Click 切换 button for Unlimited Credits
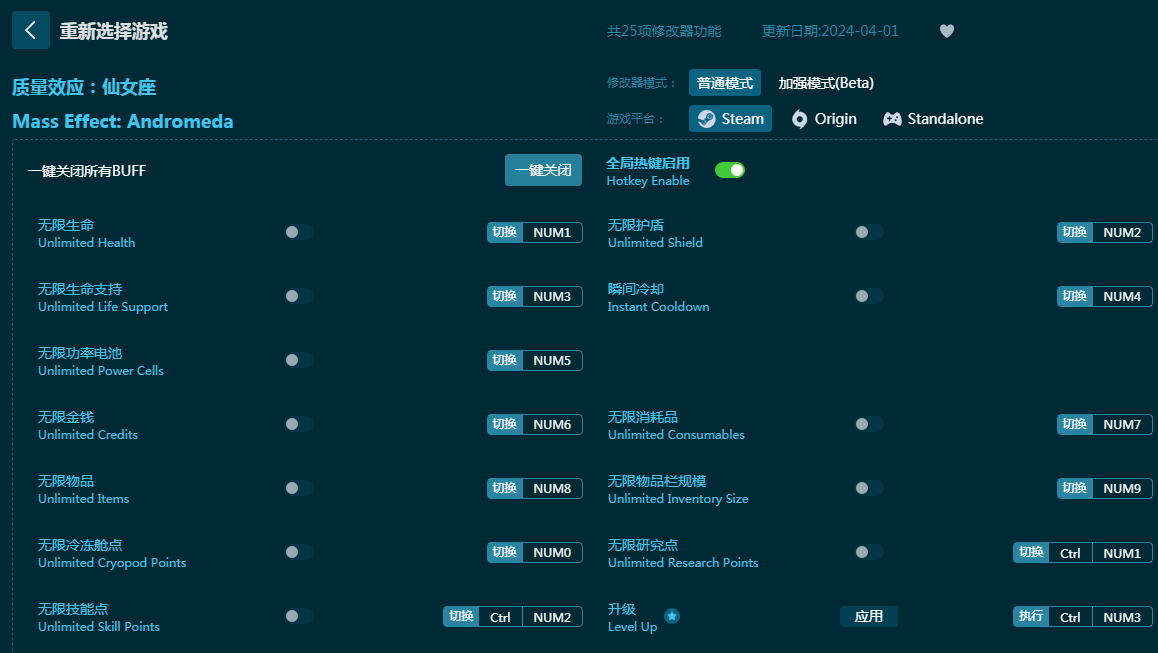 point(505,425)
